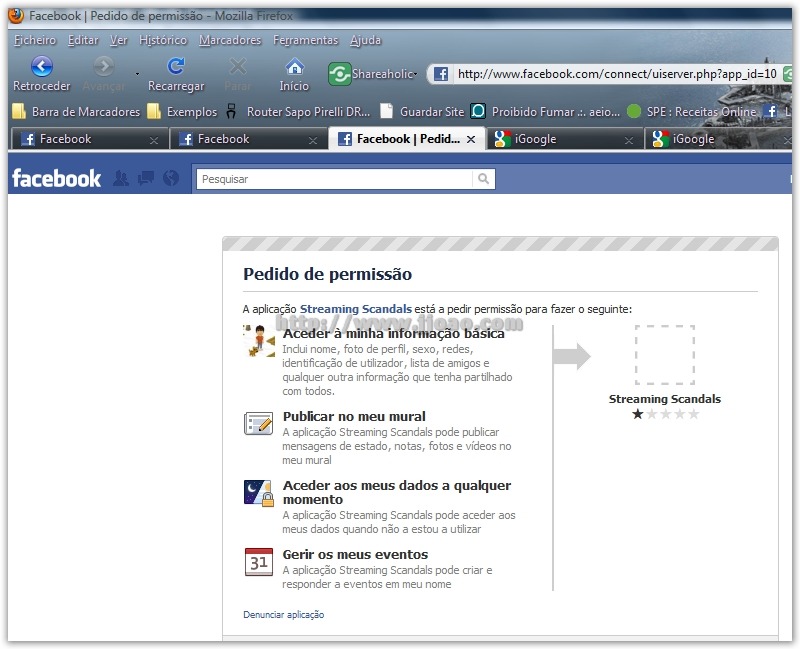The height and width of the screenshot is (649, 800).
Task: Click 'Aceder aos meus dados a qualquer momento' heading
Action: 396,492
